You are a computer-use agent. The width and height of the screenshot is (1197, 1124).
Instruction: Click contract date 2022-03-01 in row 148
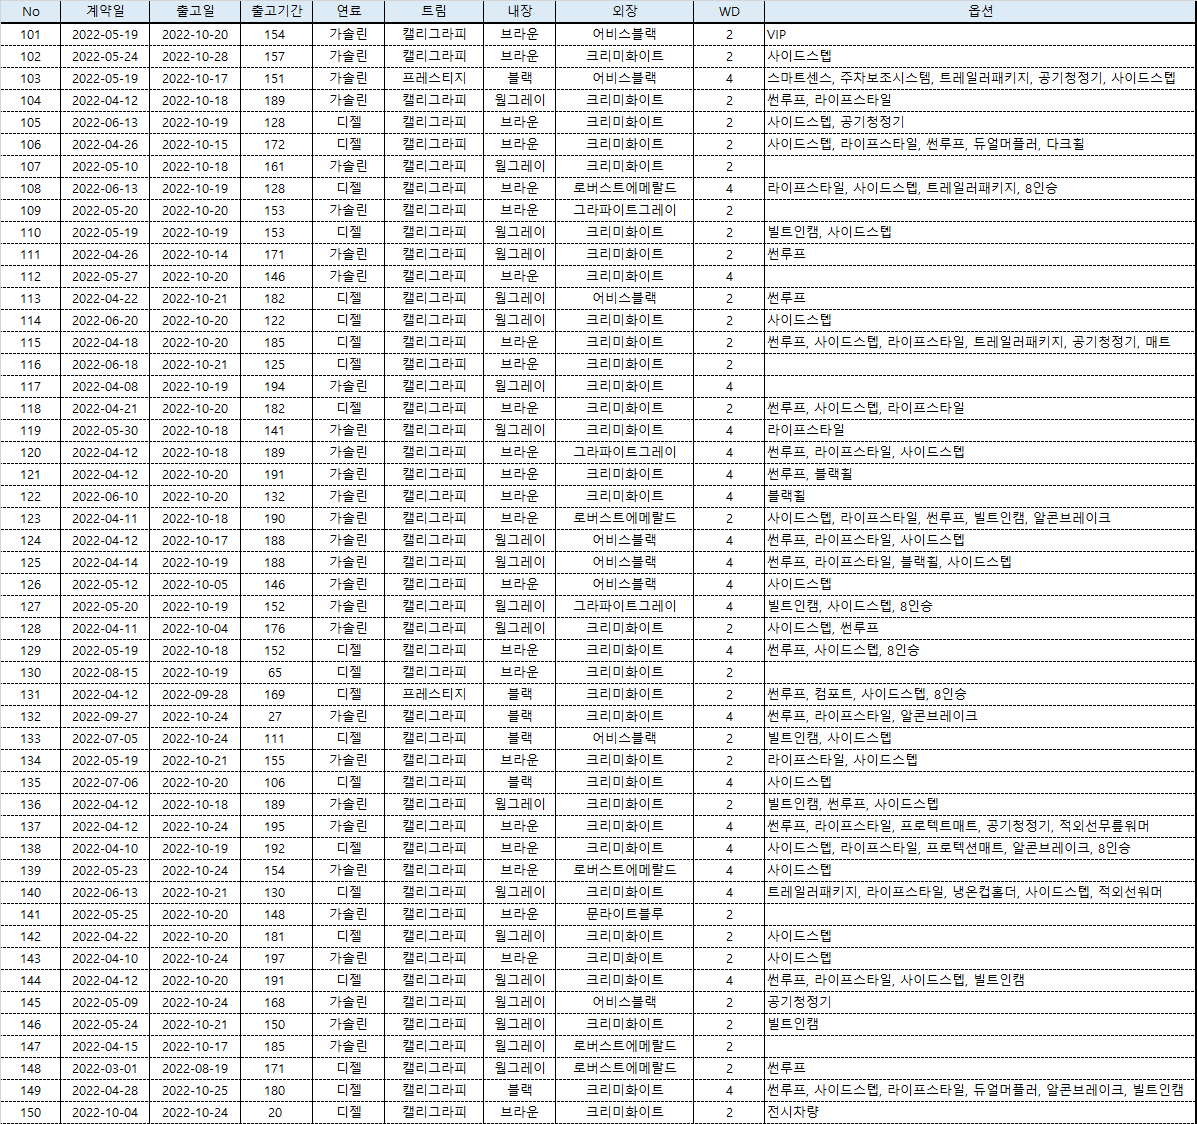coord(105,1069)
